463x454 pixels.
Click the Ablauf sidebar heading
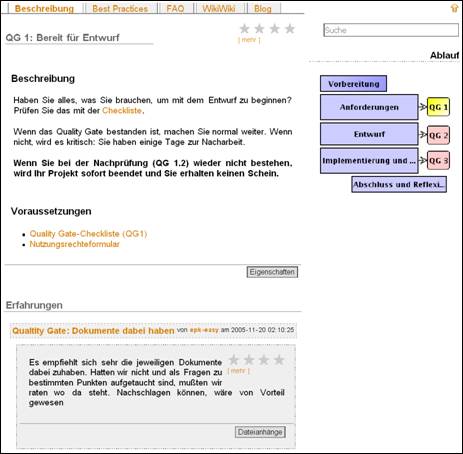tap(444, 55)
